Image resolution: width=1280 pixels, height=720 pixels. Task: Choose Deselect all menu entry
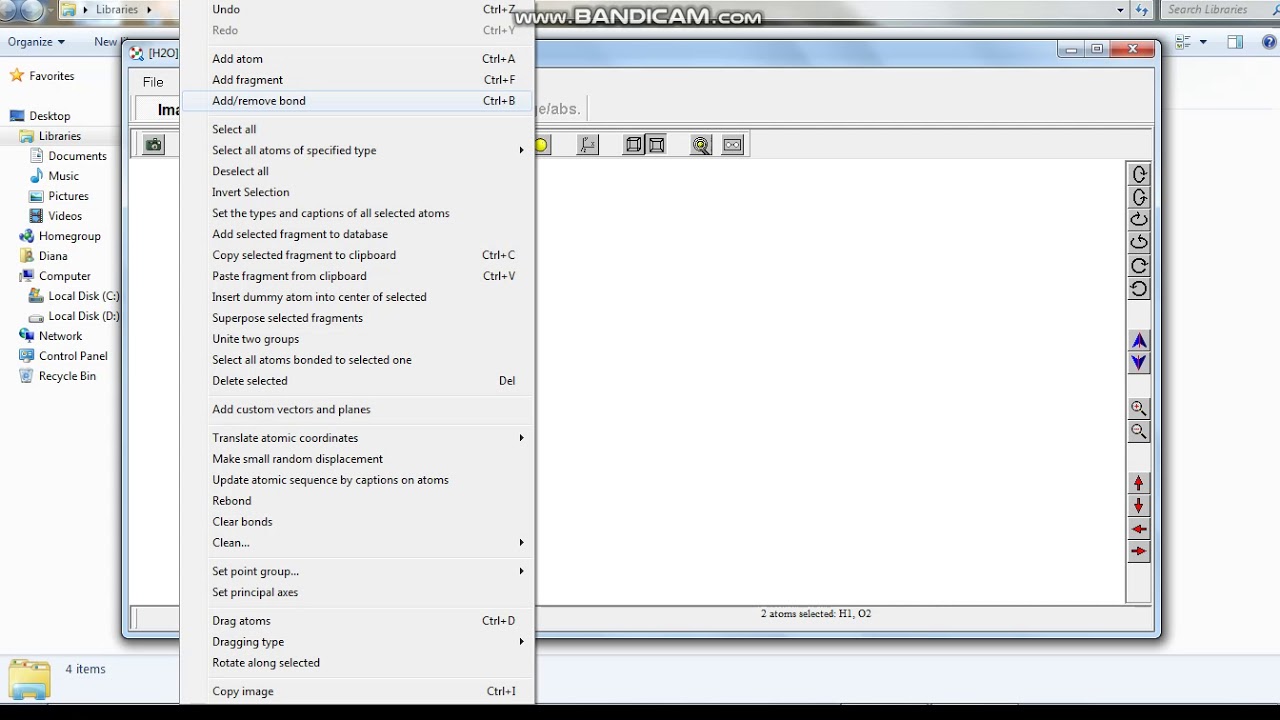click(x=358, y=171)
